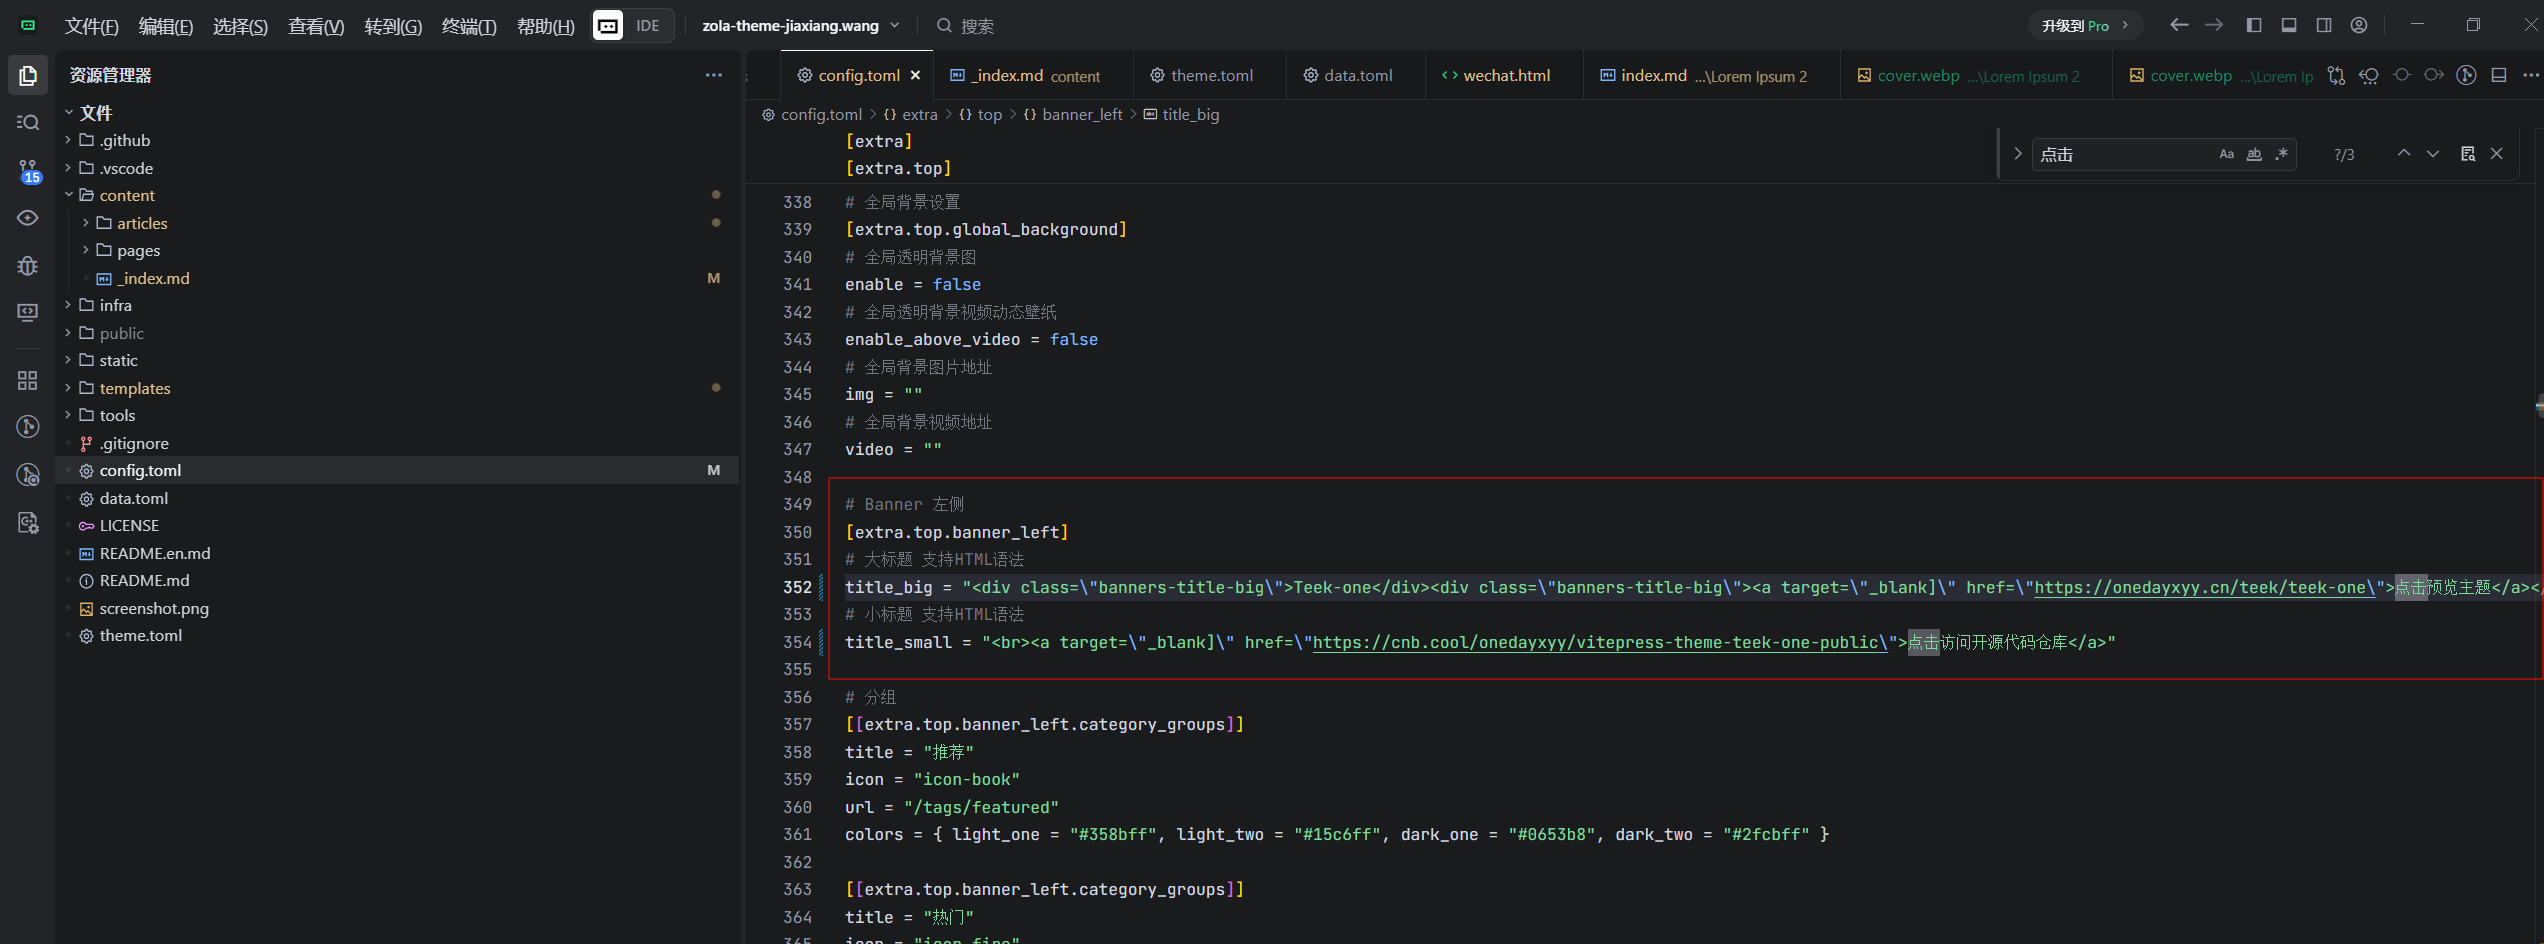Click the 升级到 Pro button

(x=2085, y=26)
